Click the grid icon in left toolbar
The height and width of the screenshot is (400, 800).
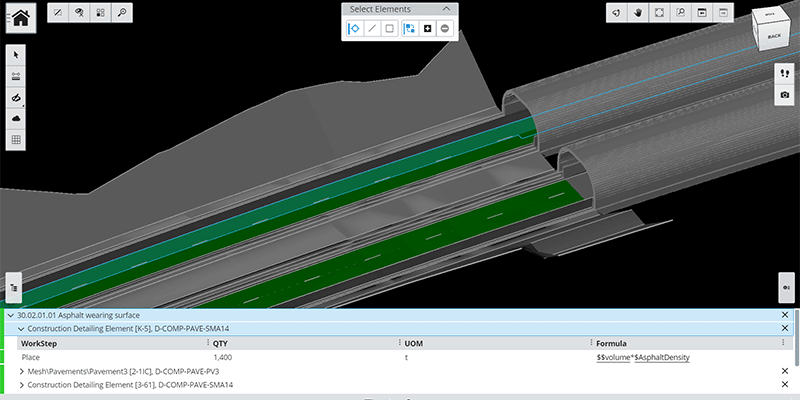point(16,141)
